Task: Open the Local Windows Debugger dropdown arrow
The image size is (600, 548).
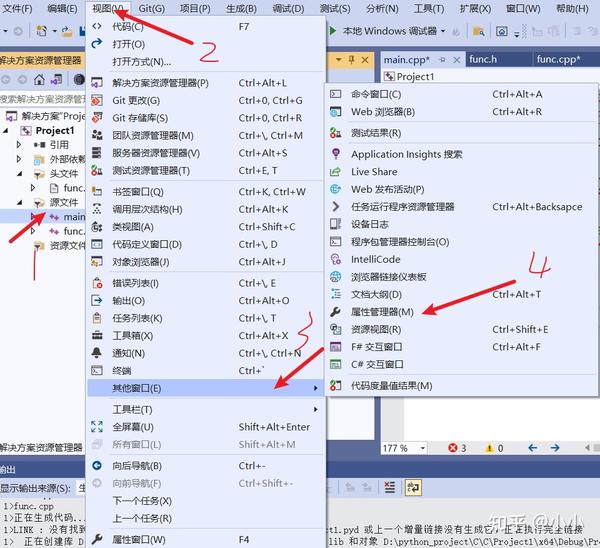Action: pos(443,31)
